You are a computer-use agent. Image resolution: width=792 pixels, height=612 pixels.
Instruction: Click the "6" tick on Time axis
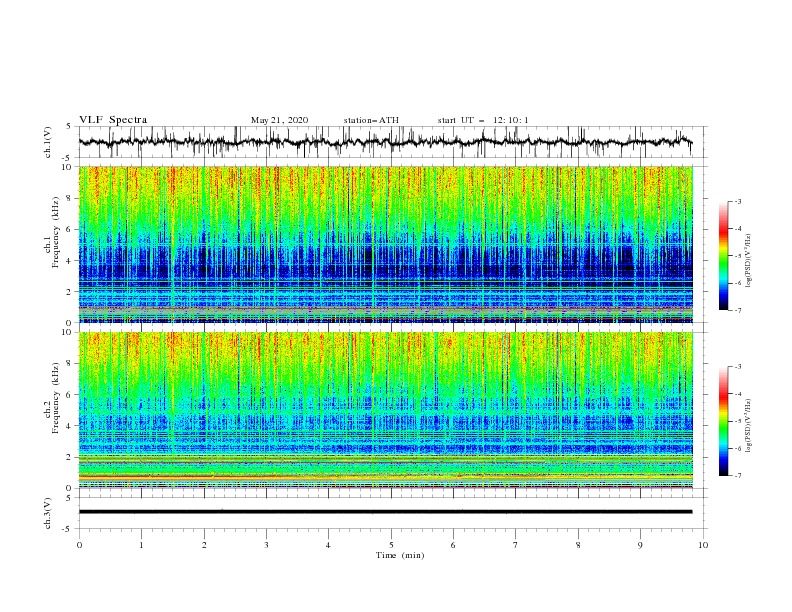pos(453,545)
